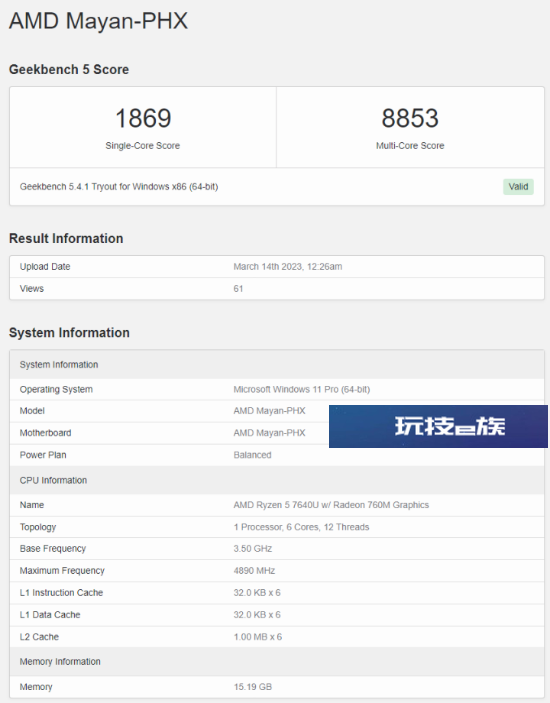
Task: Click the Memory label
Action: 36,687
